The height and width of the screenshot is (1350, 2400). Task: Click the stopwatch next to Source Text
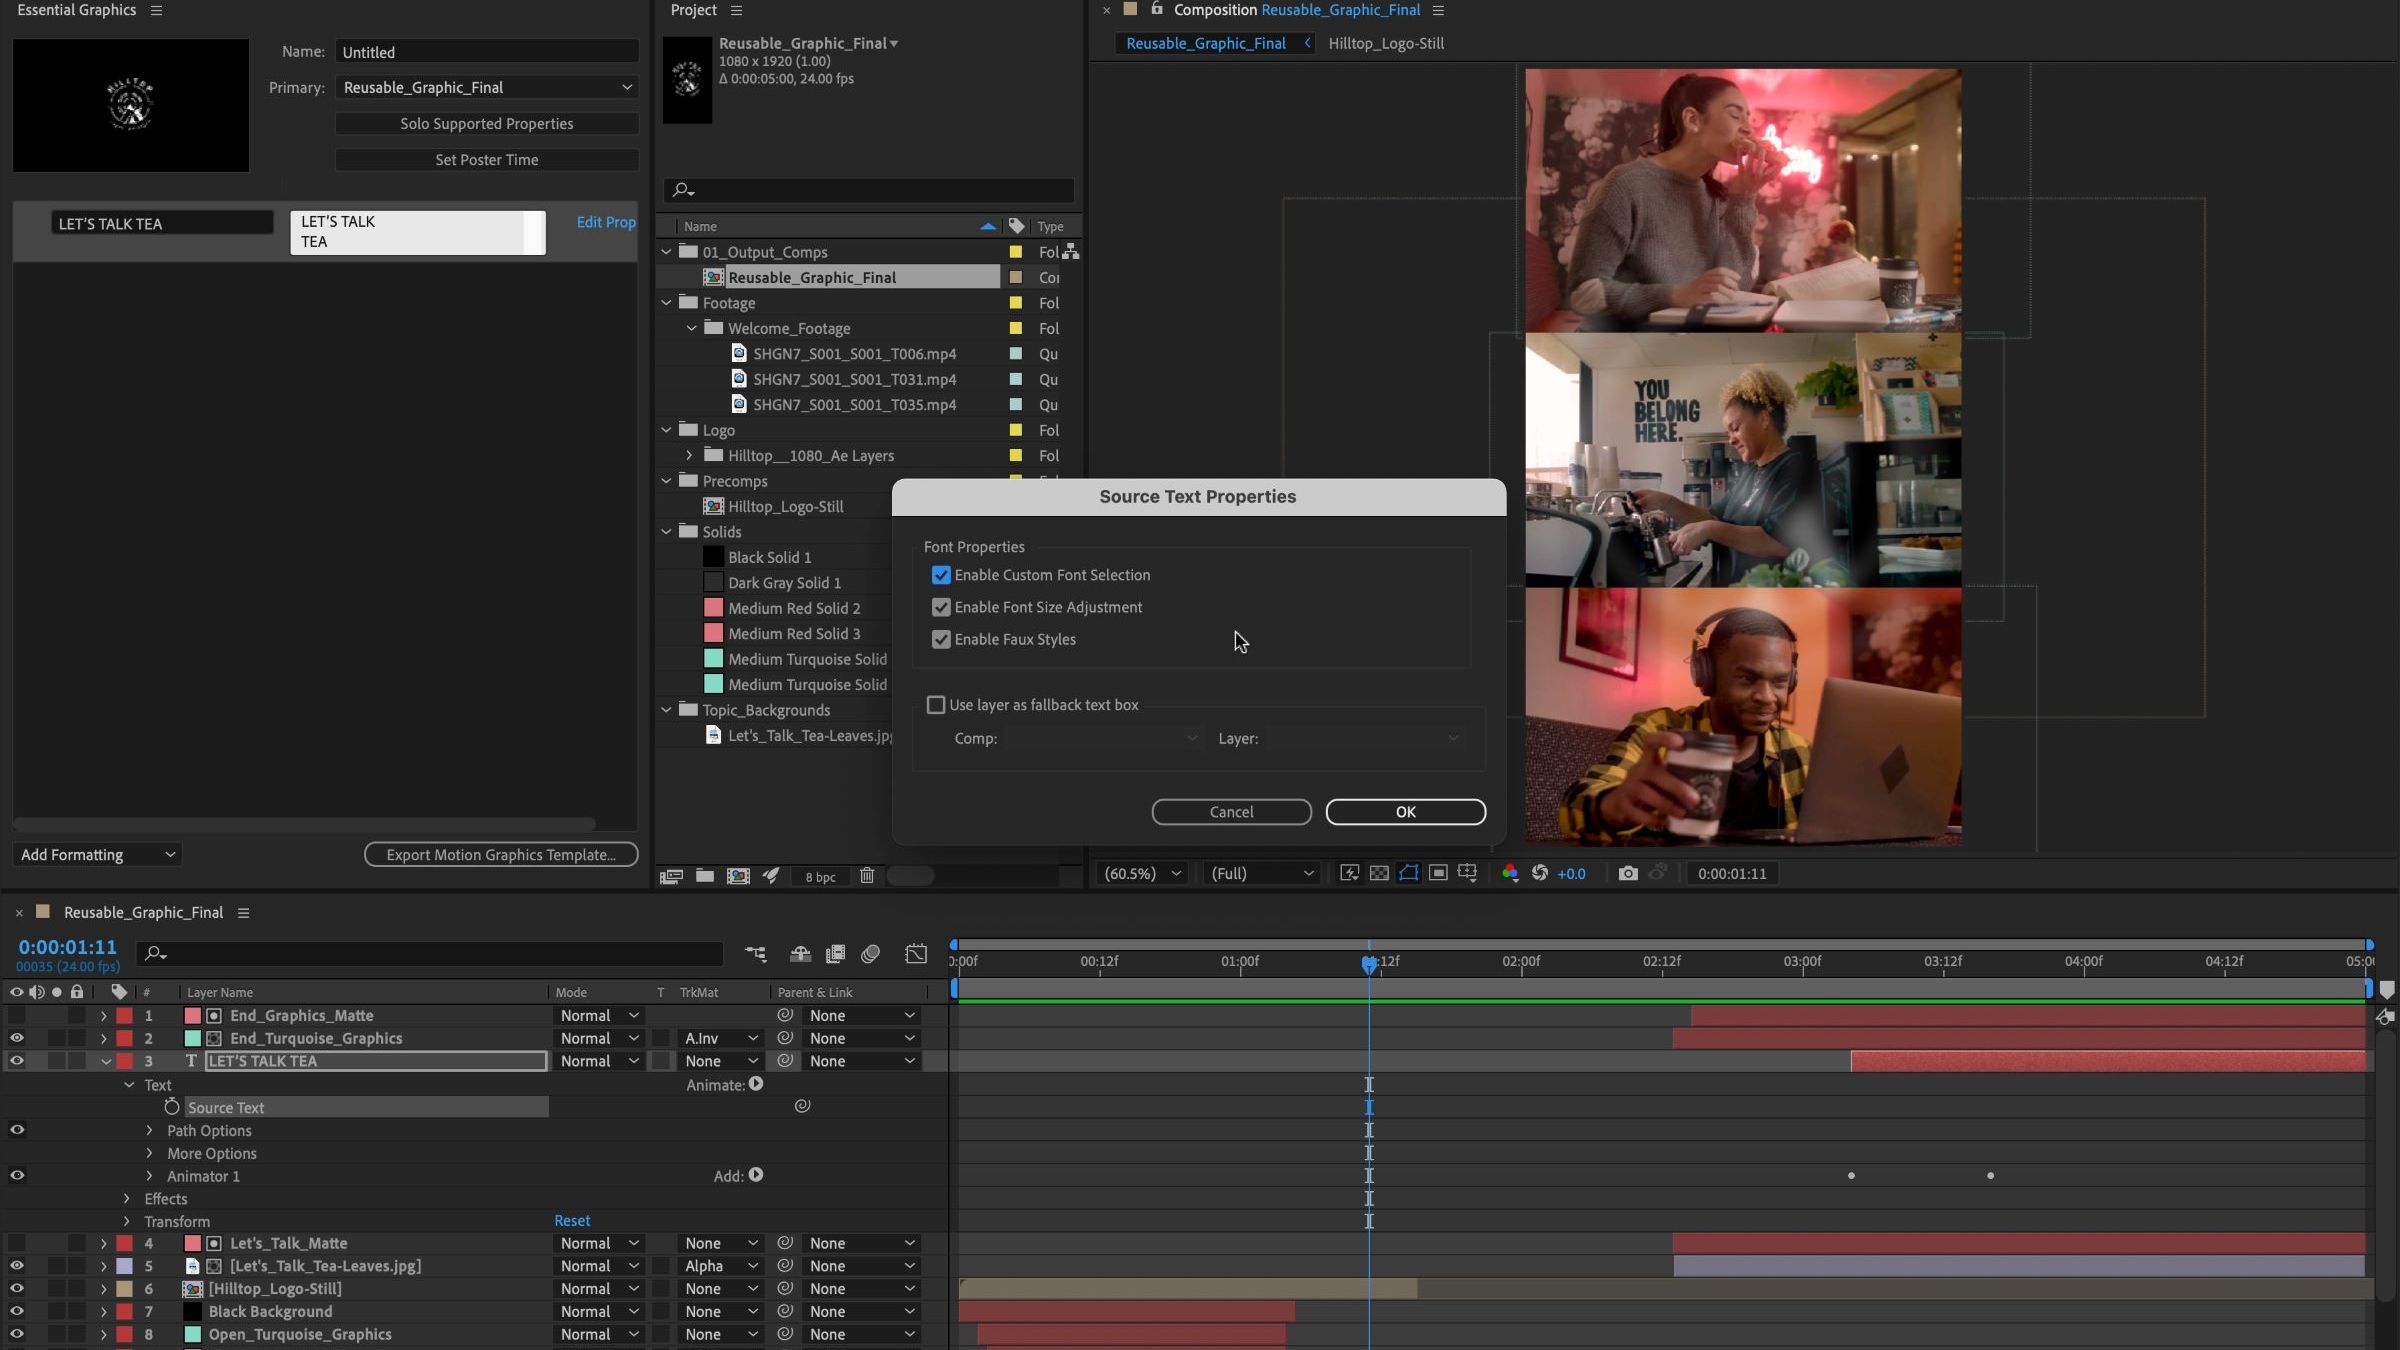tap(172, 1107)
